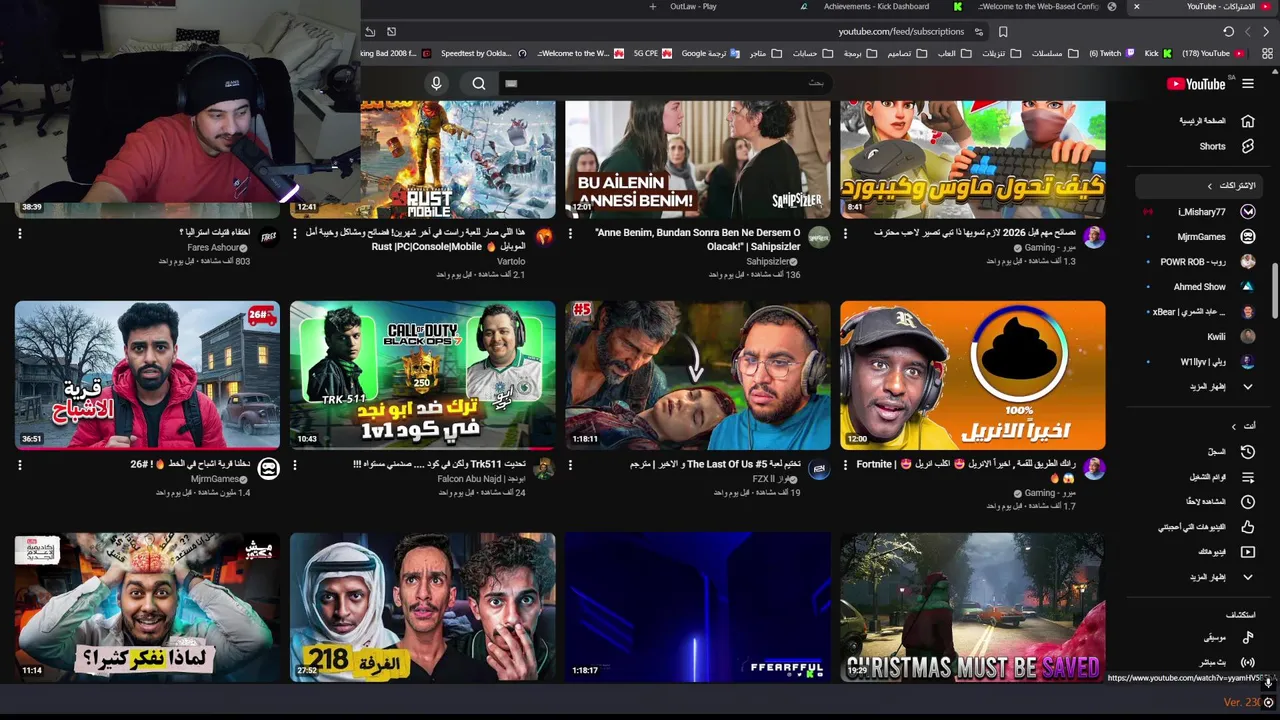Reload the page with browser refresh icon
The width and height of the screenshot is (1280, 720).
click(1228, 32)
